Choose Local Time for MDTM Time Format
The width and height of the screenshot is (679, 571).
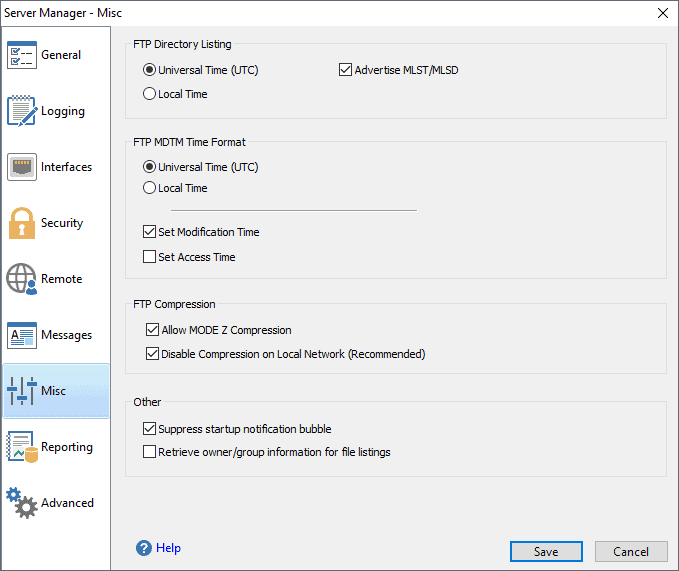(149, 188)
